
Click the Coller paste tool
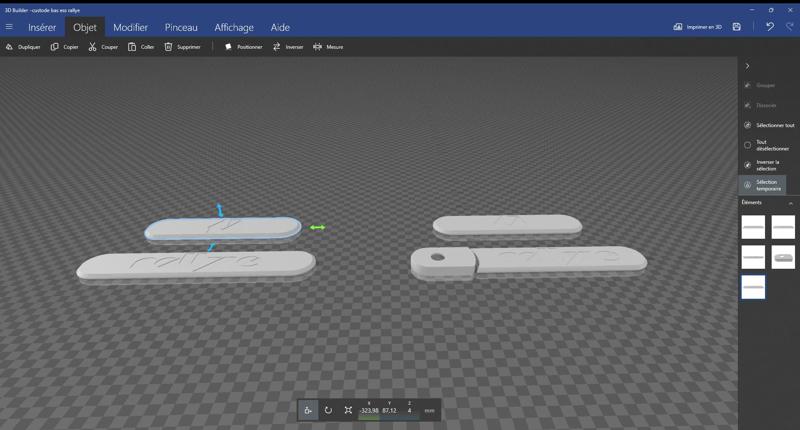click(x=141, y=47)
